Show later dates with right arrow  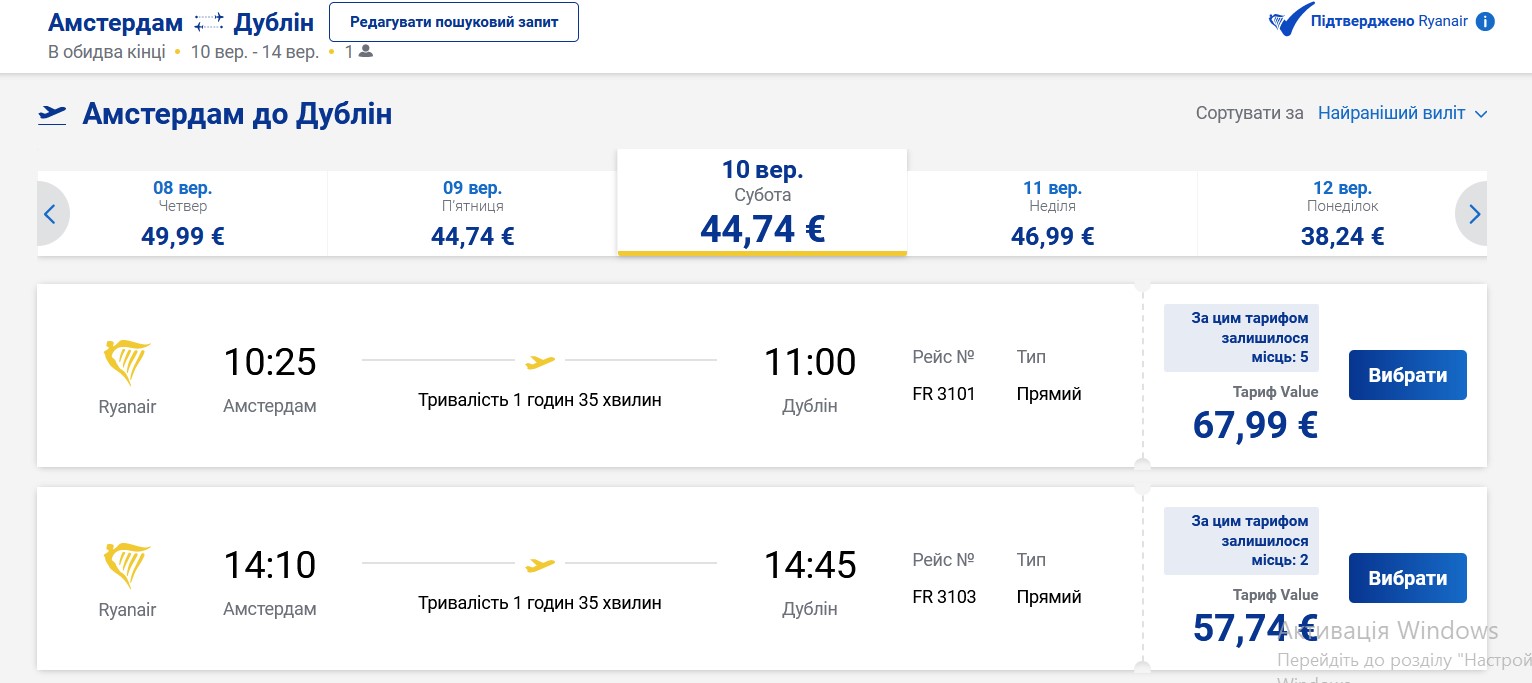(x=1473, y=213)
